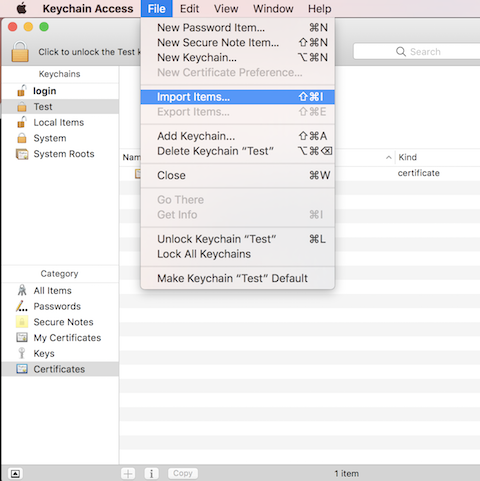Image resolution: width=480 pixels, height=481 pixels.
Task: Click the Keys category key icon
Action: coord(22,353)
